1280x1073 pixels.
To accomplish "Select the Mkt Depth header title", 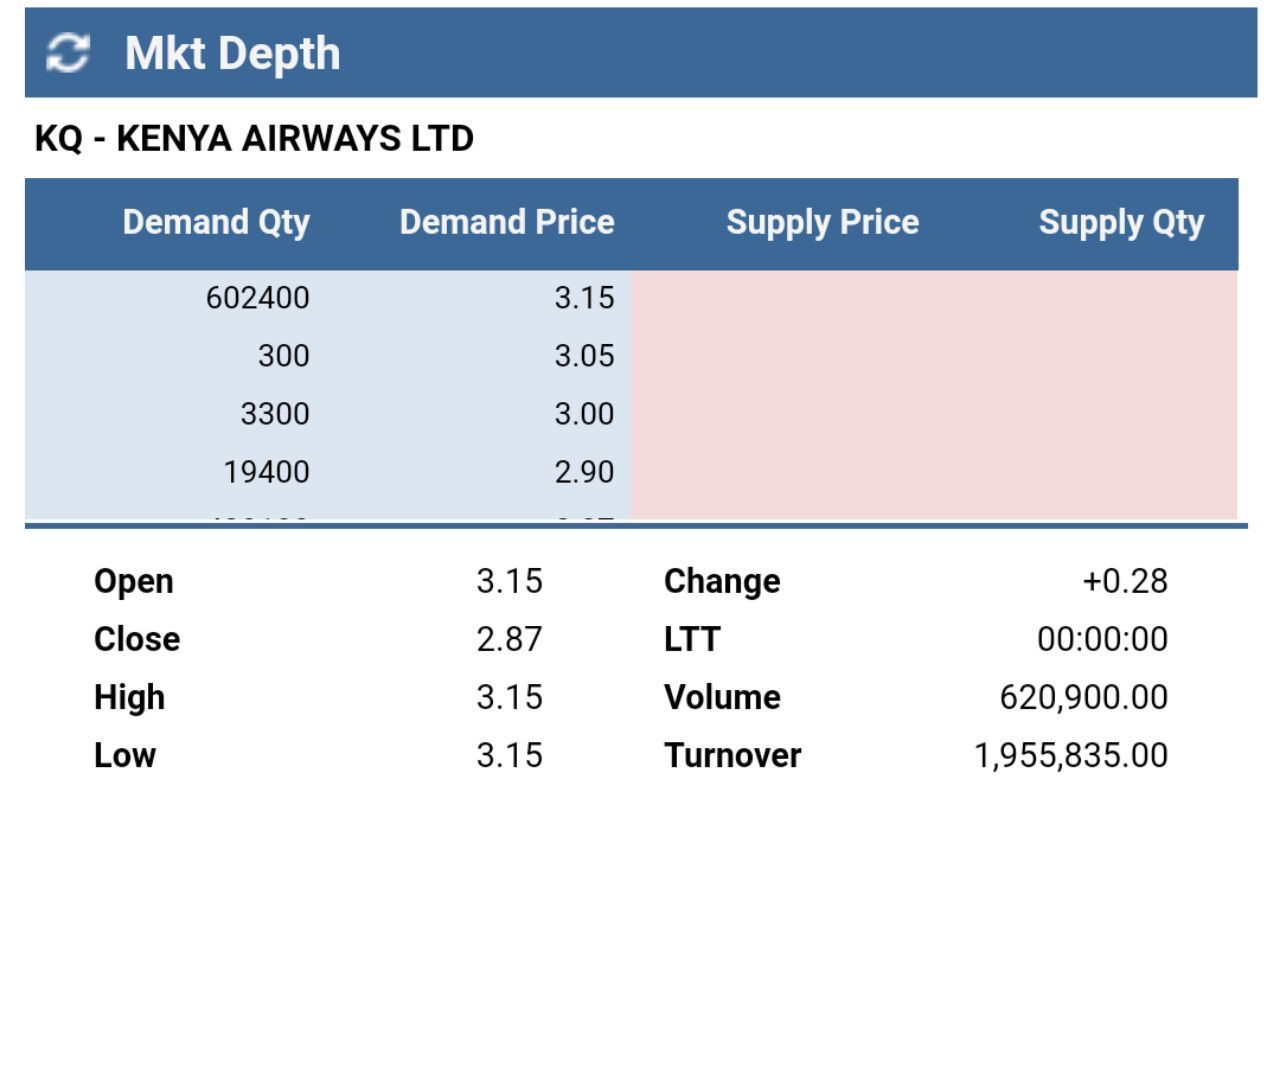I will [232, 53].
